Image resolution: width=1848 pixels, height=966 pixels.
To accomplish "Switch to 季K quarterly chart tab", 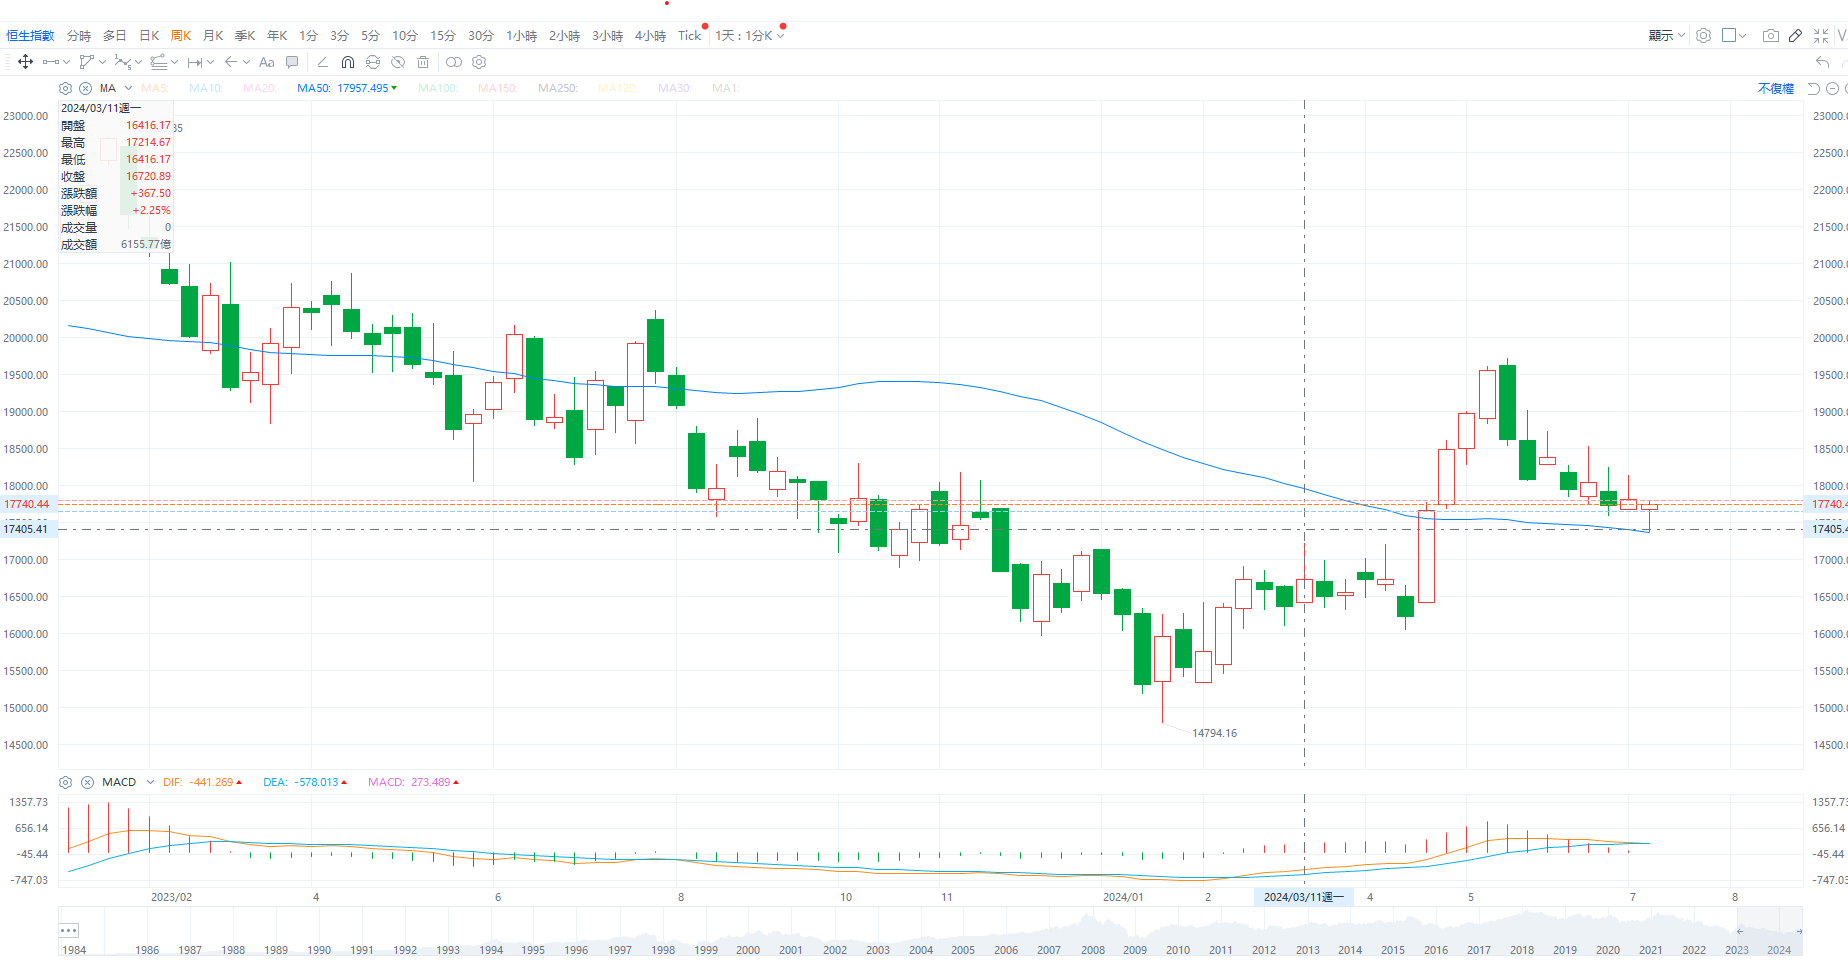I will 245,35.
